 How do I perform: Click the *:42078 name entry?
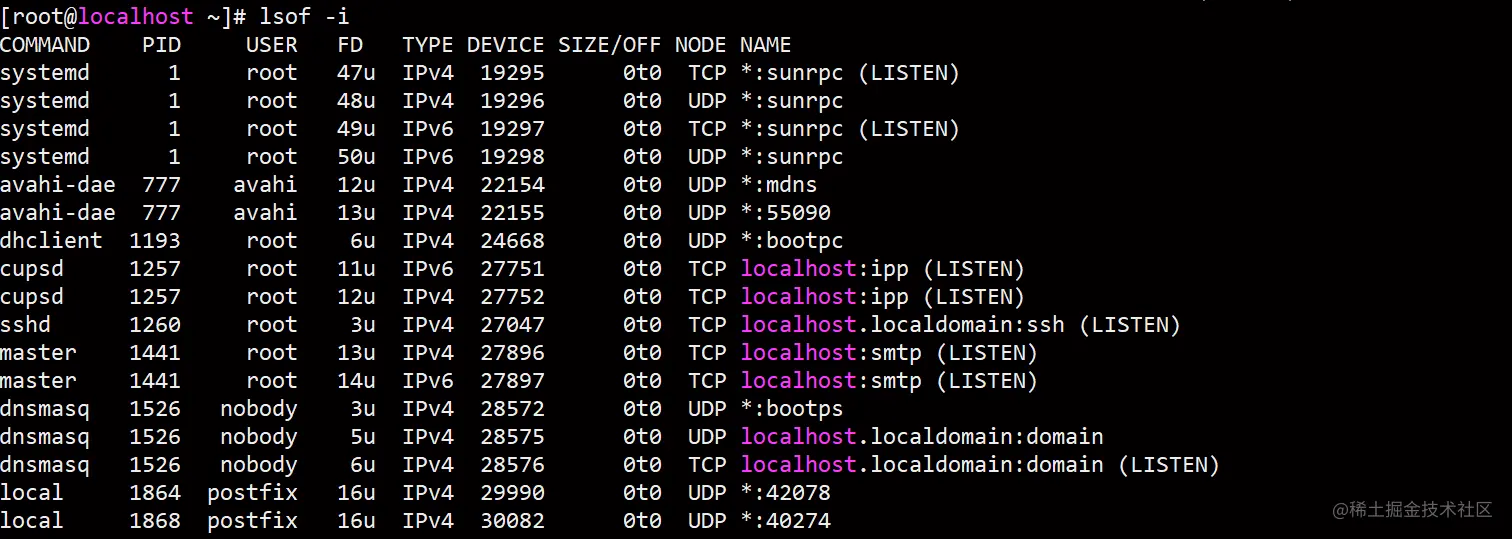click(x=786, y=493)
